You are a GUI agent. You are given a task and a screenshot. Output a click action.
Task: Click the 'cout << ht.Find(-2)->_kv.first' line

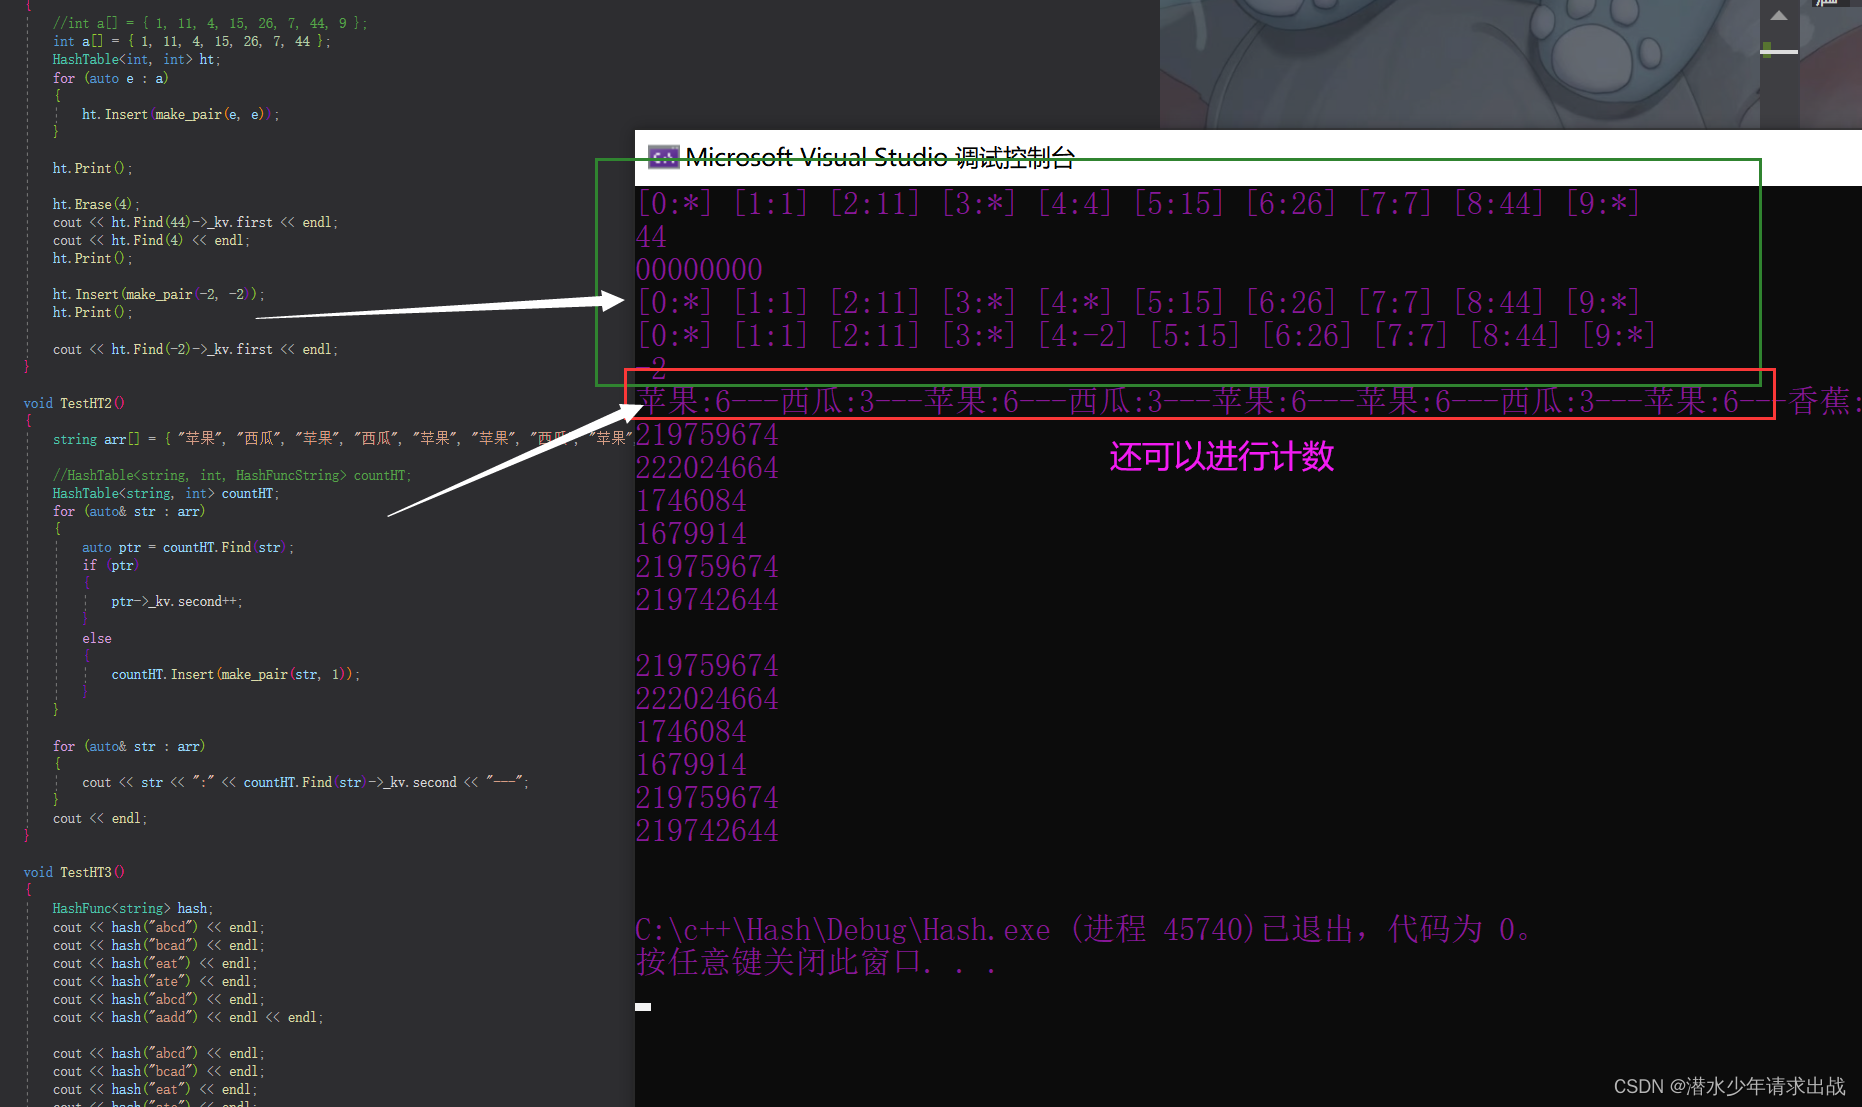pyautogui.click(x=196, y=349)
